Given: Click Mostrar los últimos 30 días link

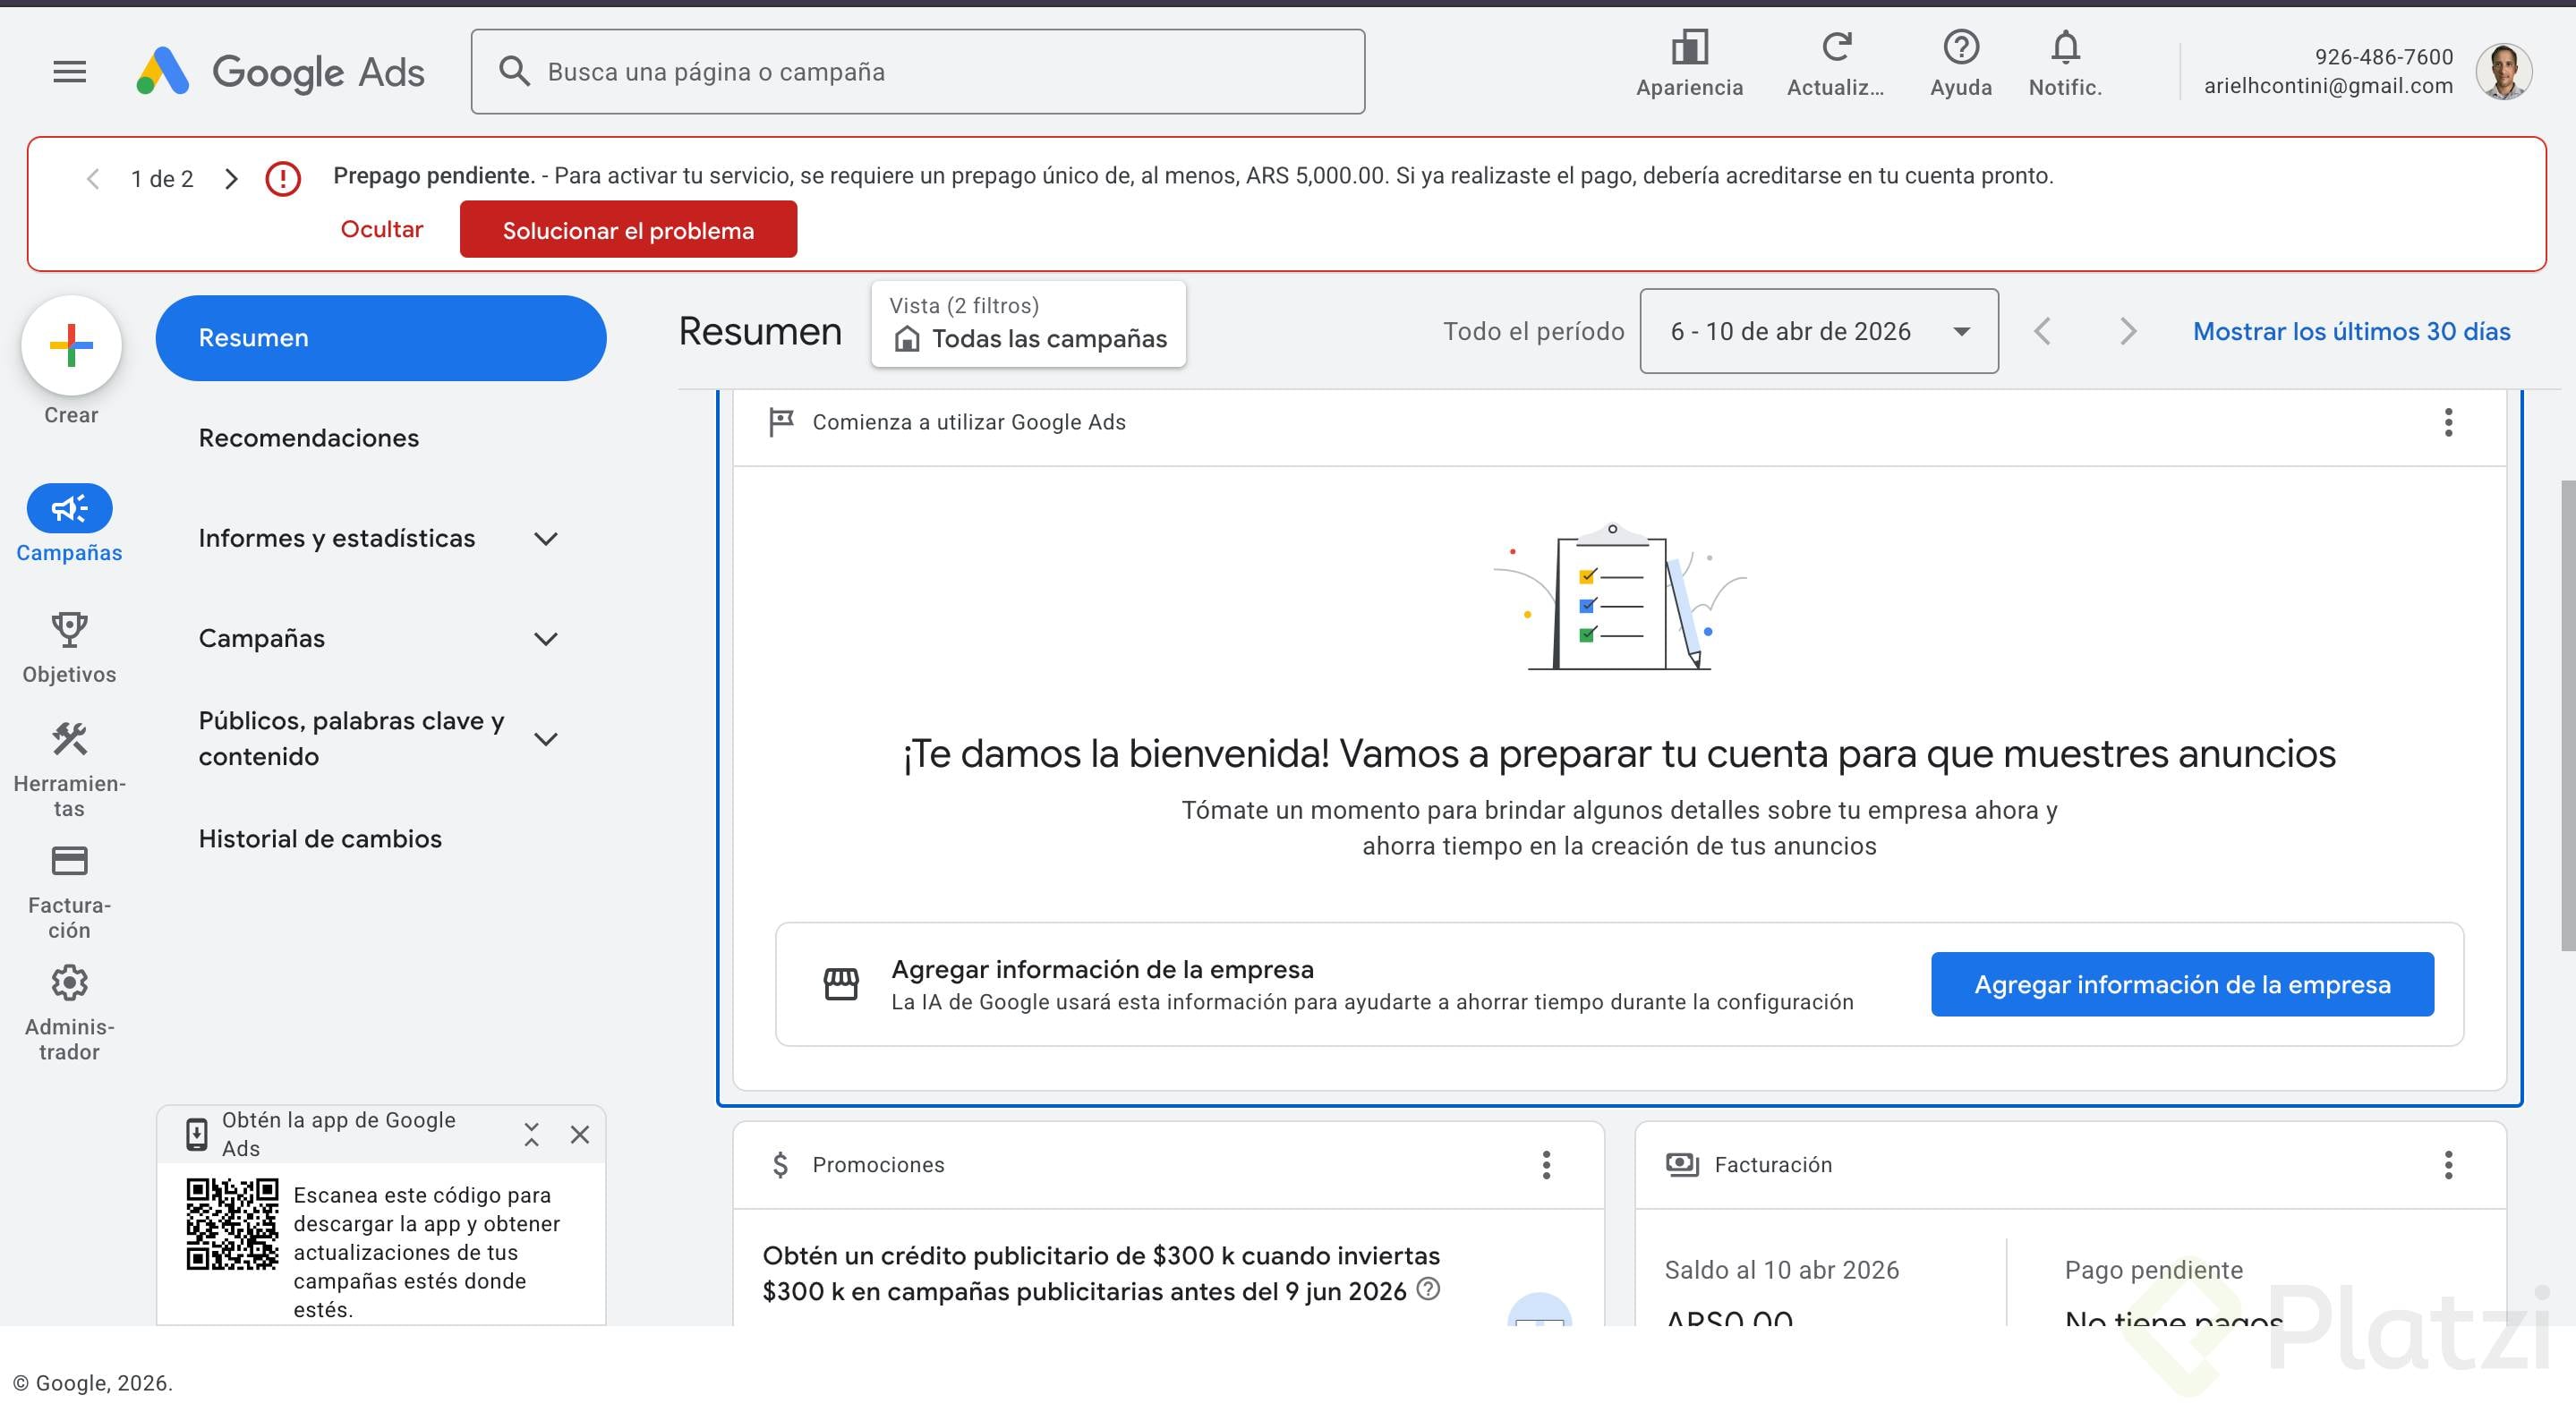Looking at the screenshot, I should click(x=2350, y=331).
